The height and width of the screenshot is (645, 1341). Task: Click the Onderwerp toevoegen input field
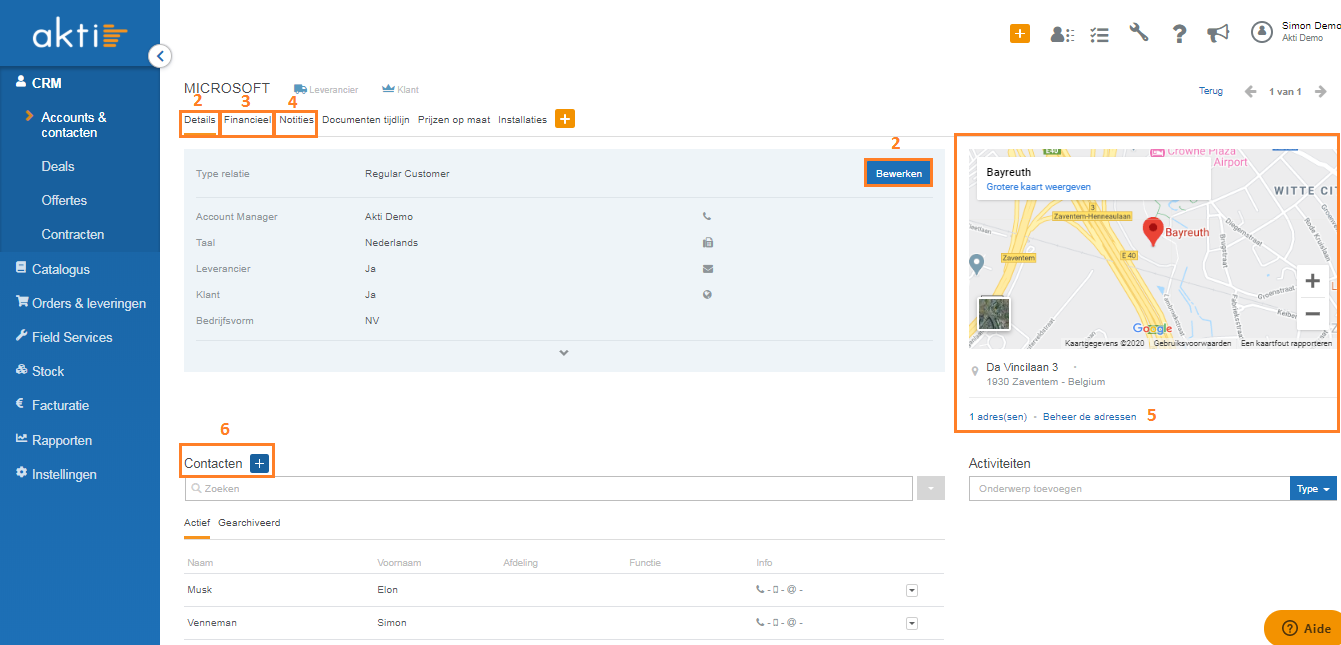click(1130, 488)
